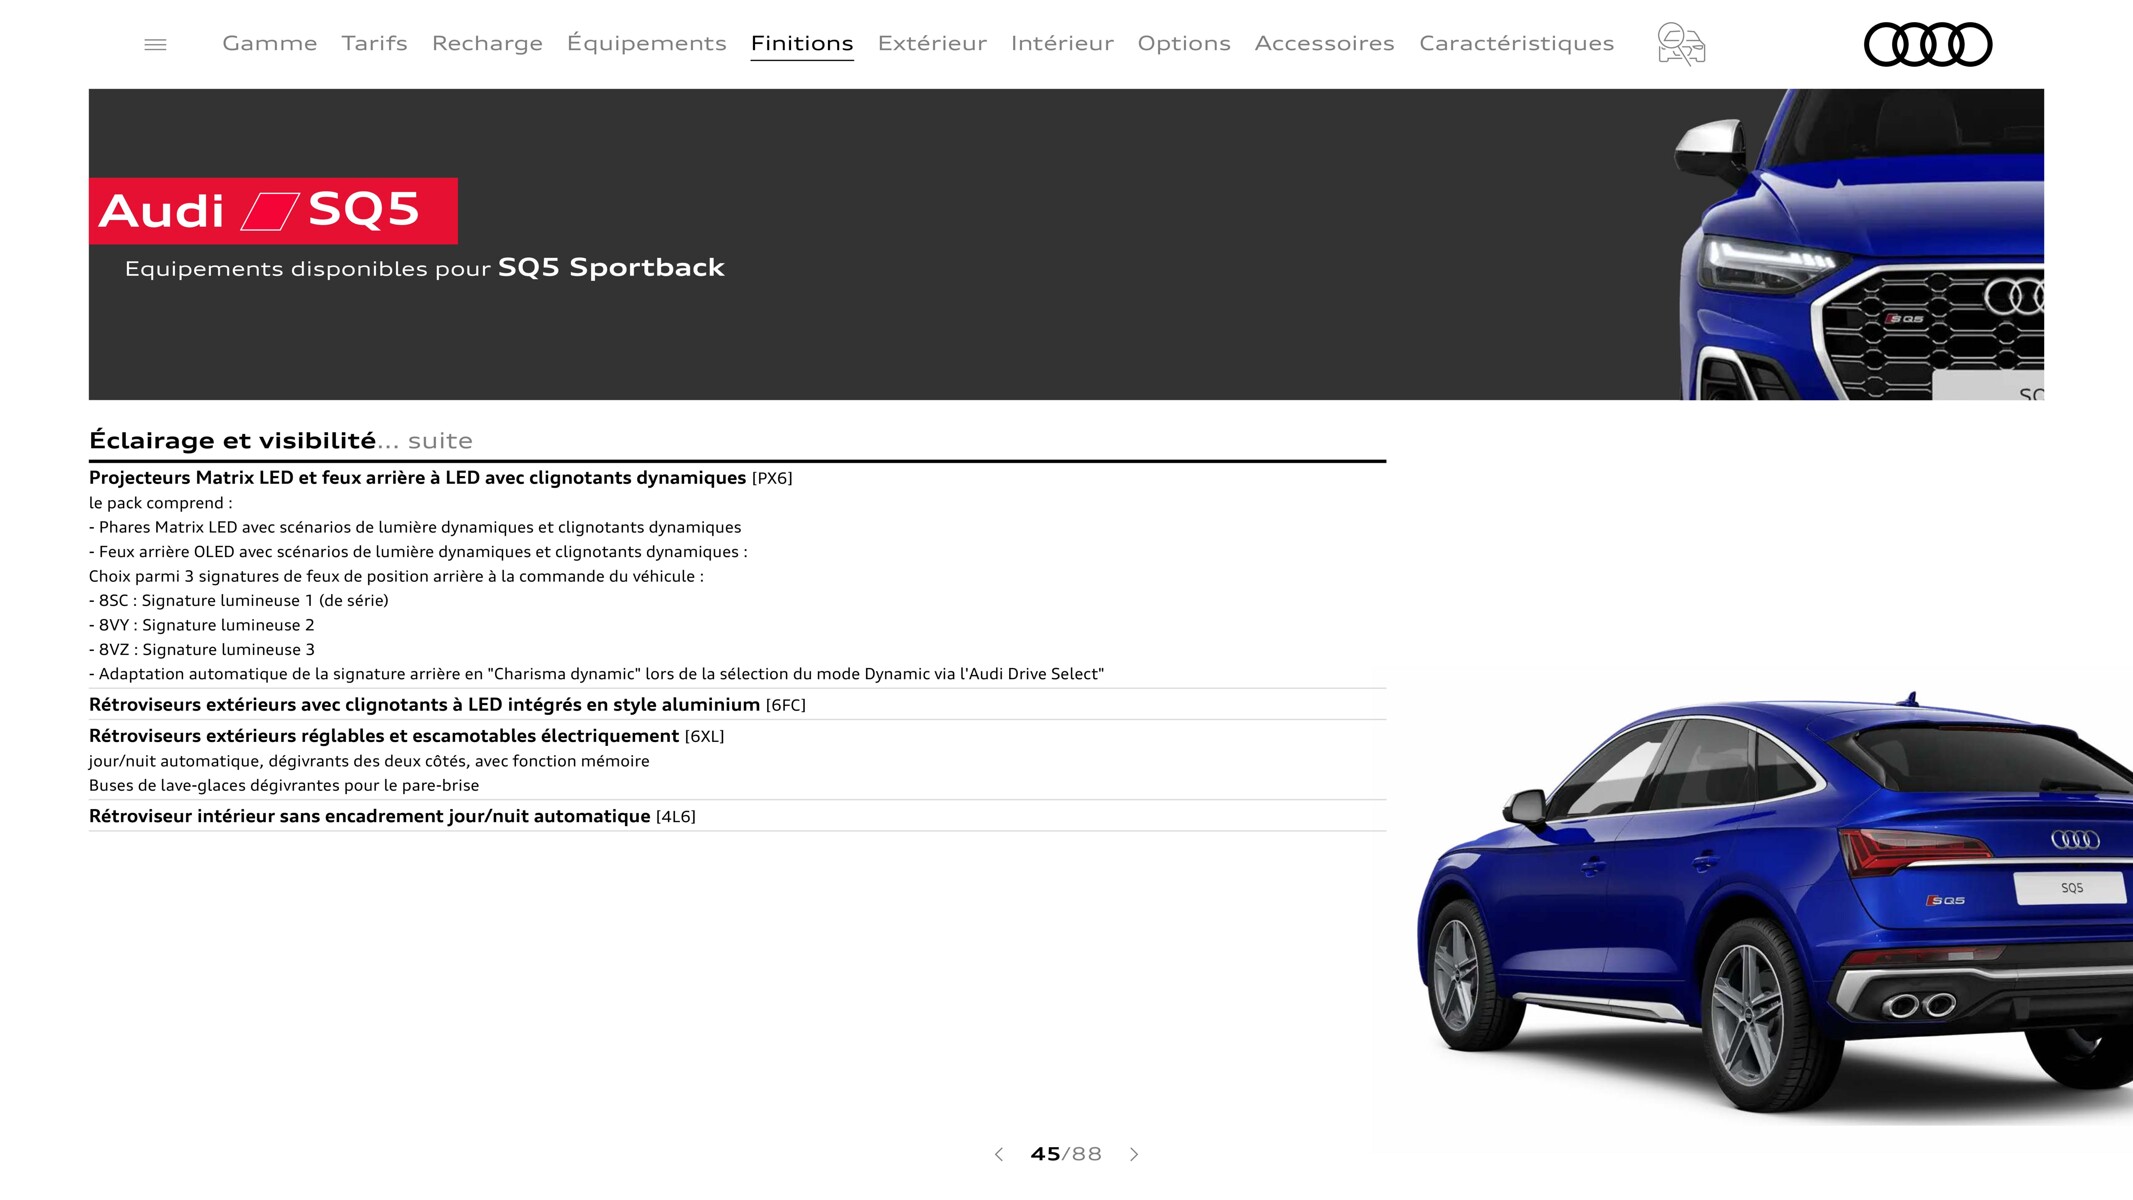Click the [4L6] option code
This screenshot has height=1200, width=2133.
click(676, 818)
